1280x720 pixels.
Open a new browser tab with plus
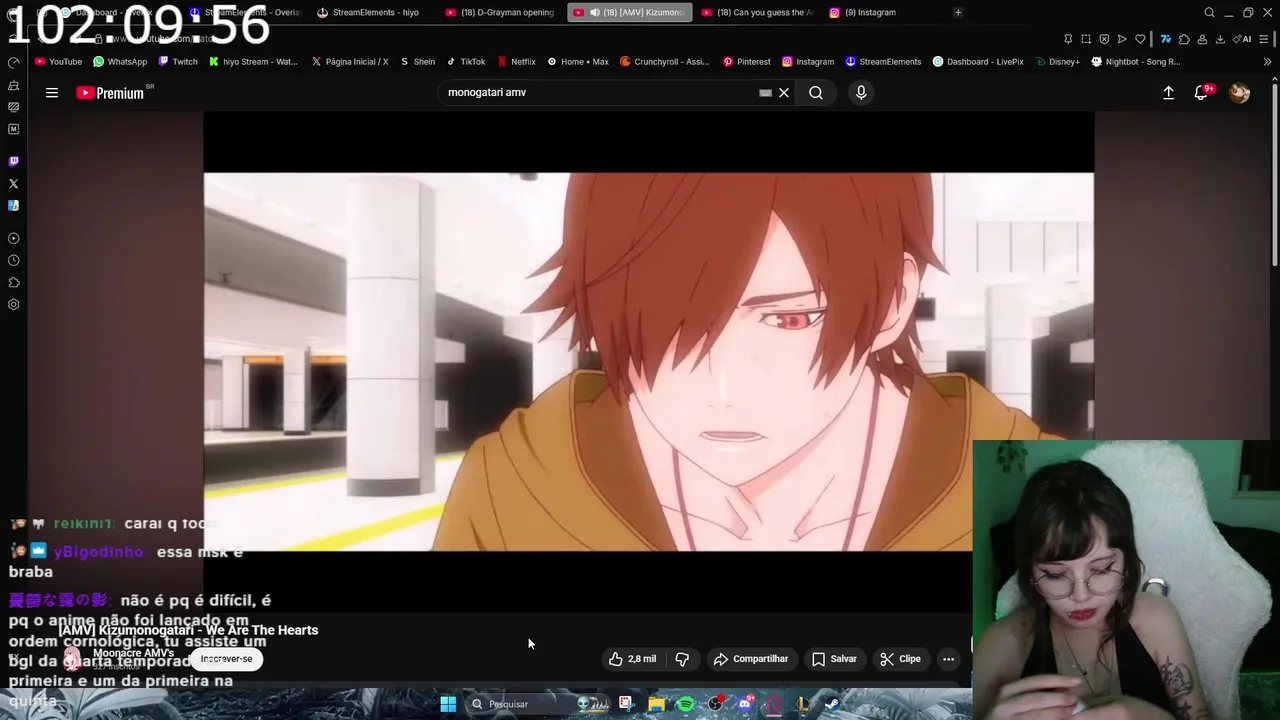coord(958,12)
